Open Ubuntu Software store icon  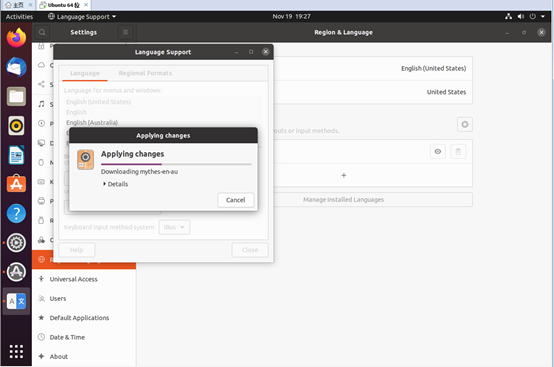(x=16, y=184)
